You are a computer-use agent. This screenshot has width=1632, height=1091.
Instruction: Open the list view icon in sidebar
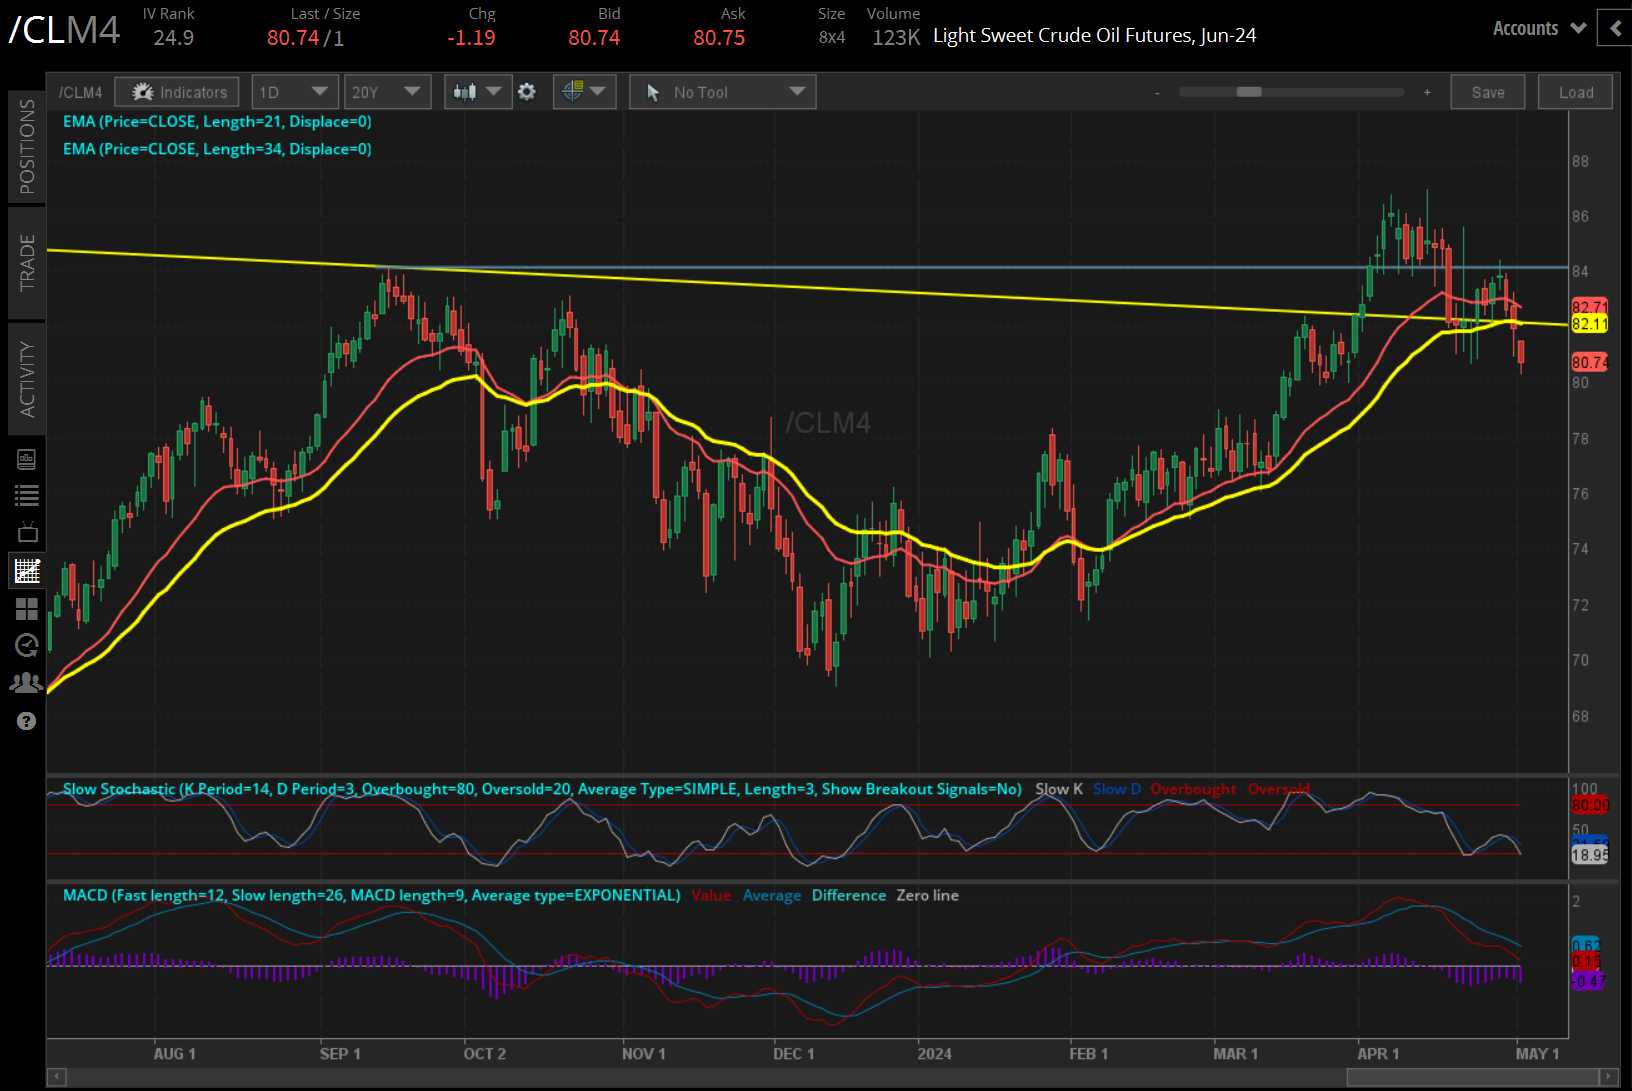tap(27, 495)
